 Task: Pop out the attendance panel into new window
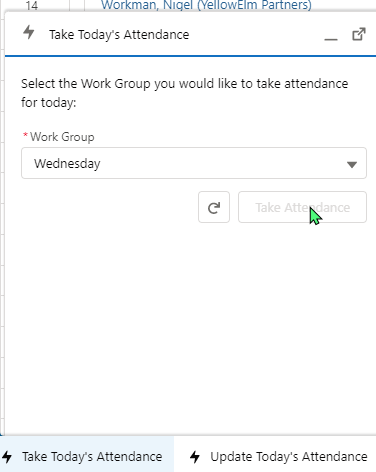point(359,34)
